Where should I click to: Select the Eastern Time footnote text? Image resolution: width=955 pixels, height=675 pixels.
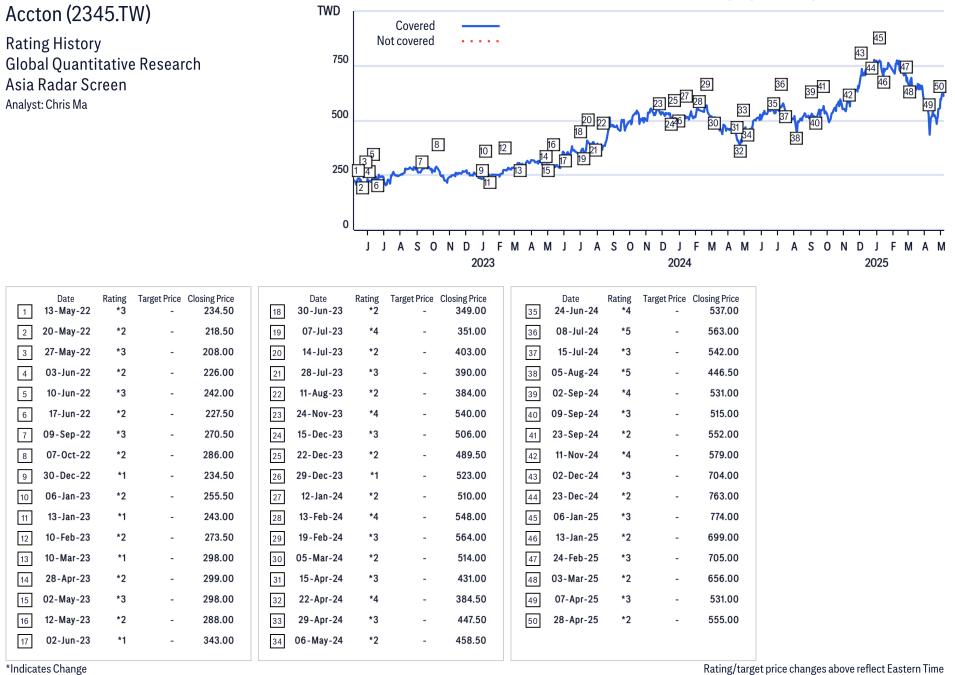pyautogui.click(x=823, y=668)
